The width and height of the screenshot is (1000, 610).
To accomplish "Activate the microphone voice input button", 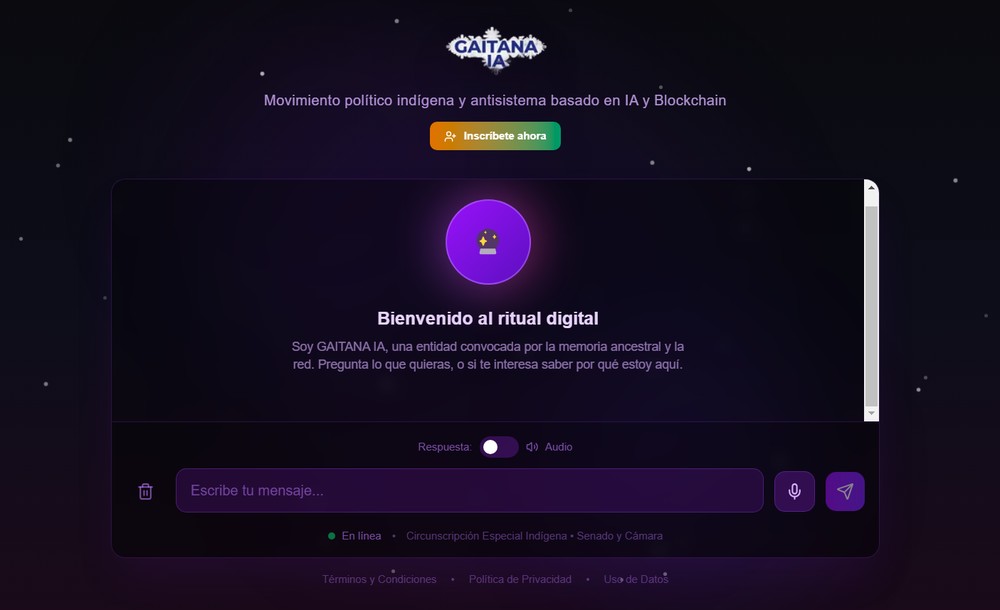I will click(794, 491).
